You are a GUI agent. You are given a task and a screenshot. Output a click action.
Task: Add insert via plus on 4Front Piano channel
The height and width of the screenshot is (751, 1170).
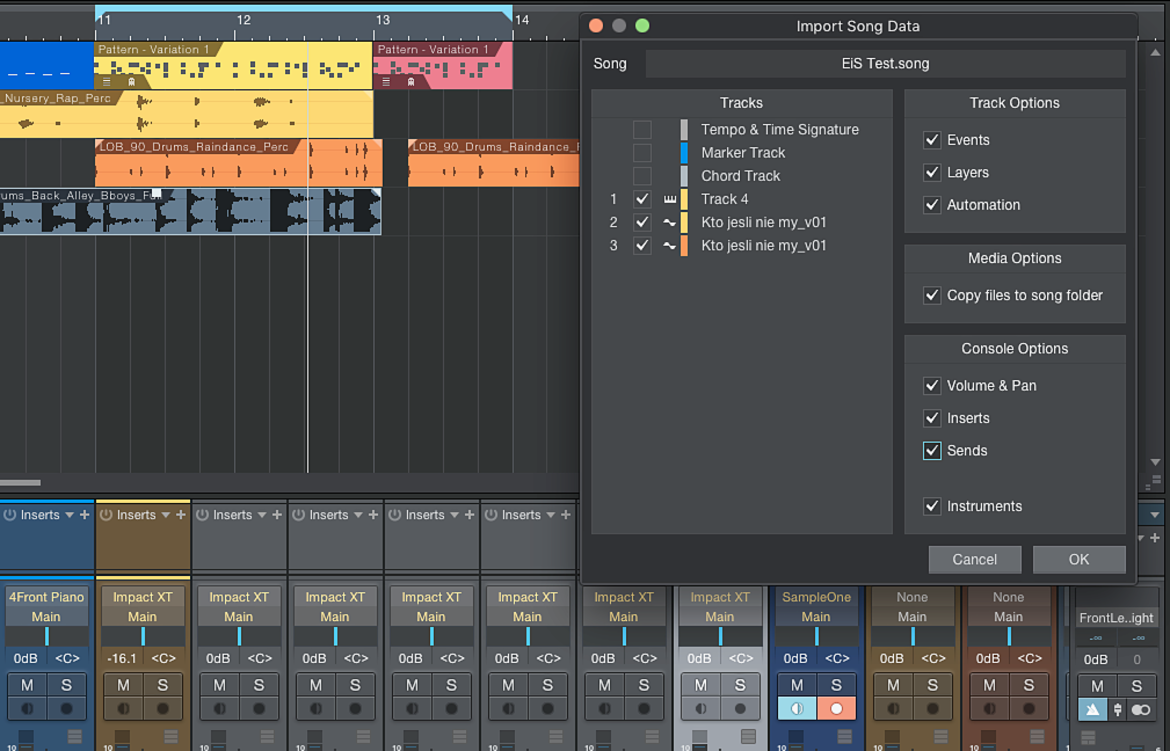point(84,515)
